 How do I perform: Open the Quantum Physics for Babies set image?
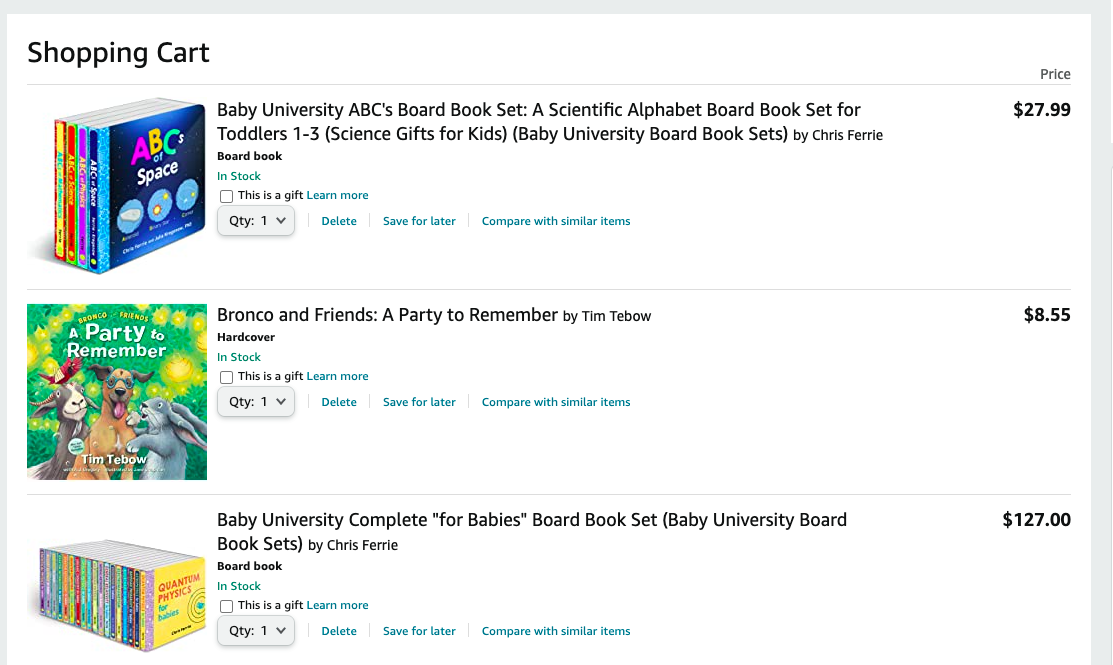[117, 595]
